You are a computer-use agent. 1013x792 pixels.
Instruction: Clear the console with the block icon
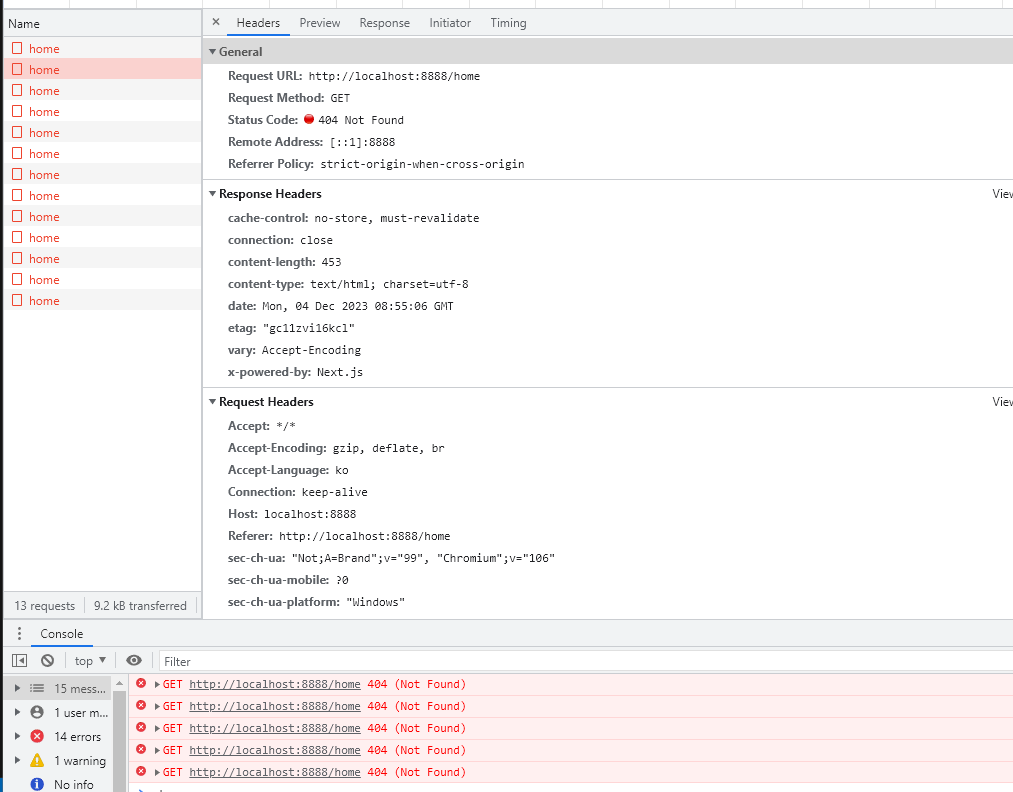click(47, 661)
